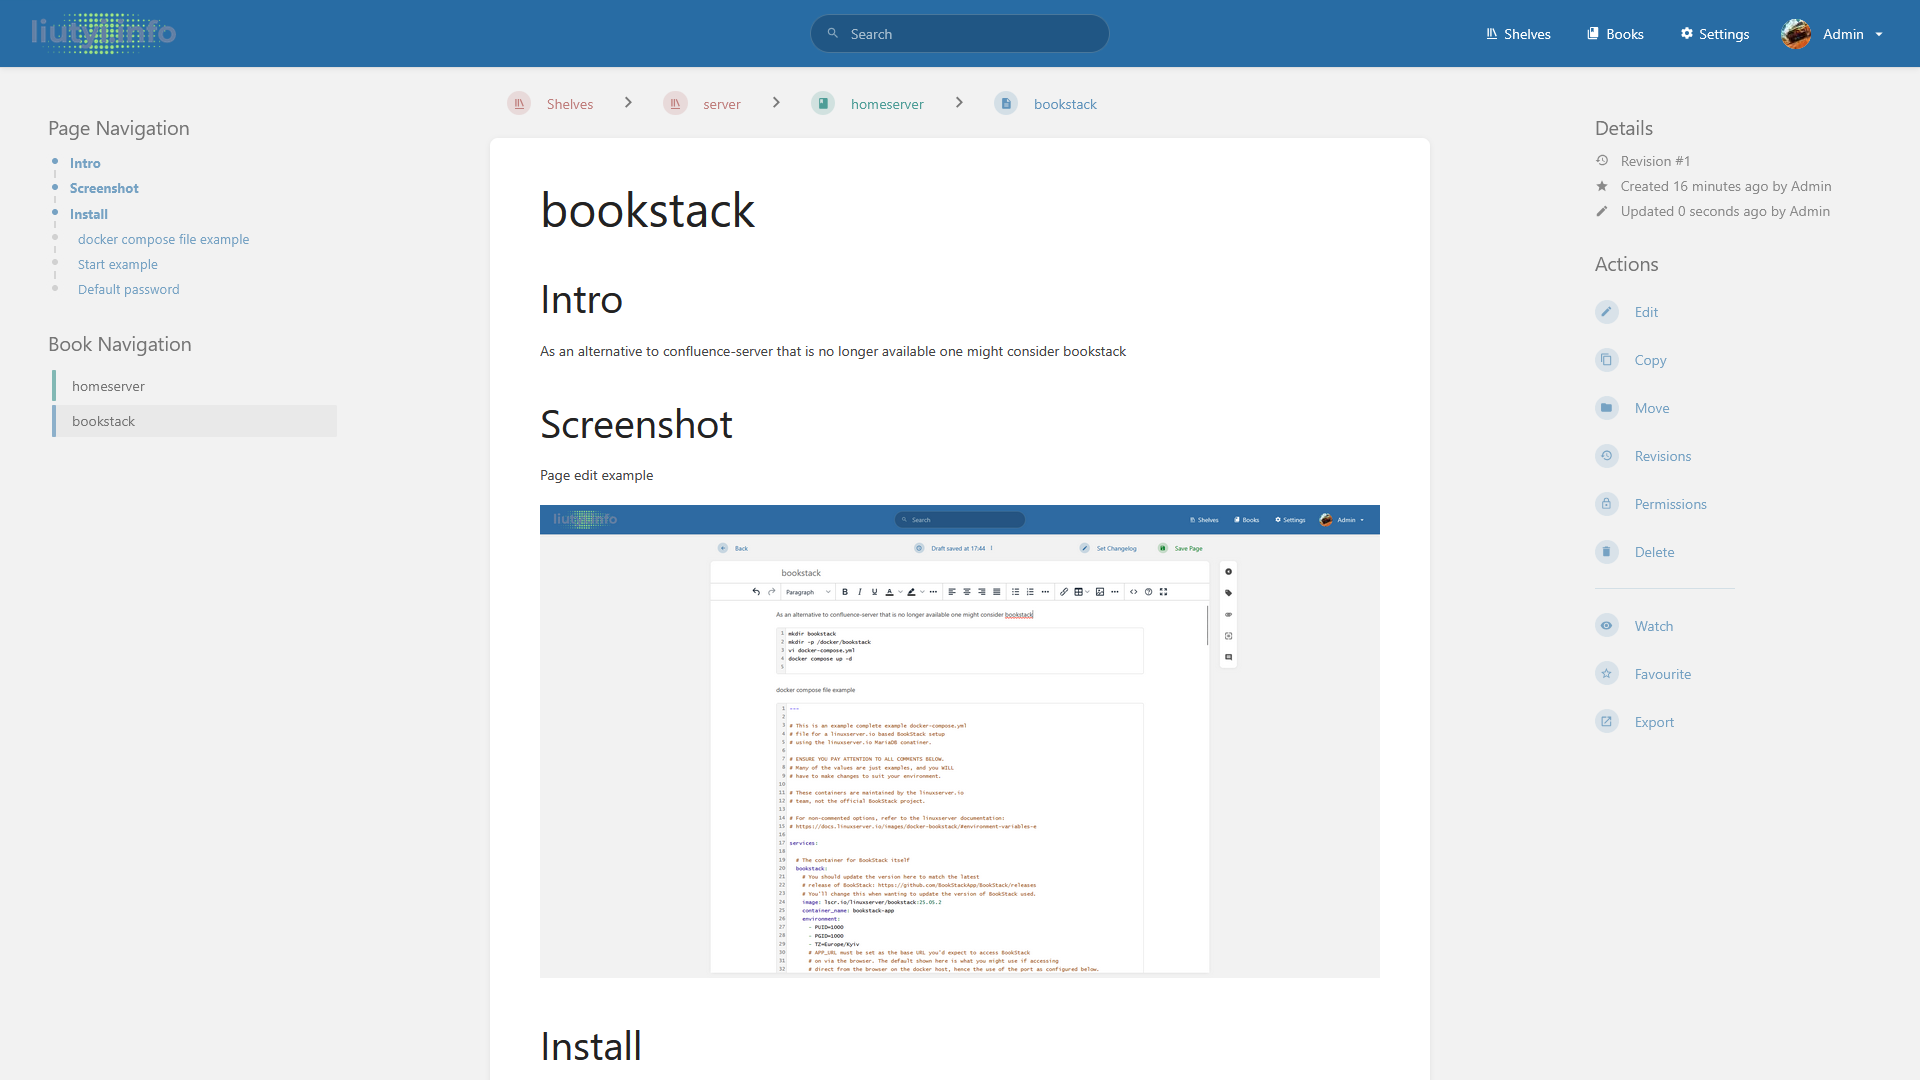
Task: Click the Edit pencil icon
Action: (x=1606, y=312)
